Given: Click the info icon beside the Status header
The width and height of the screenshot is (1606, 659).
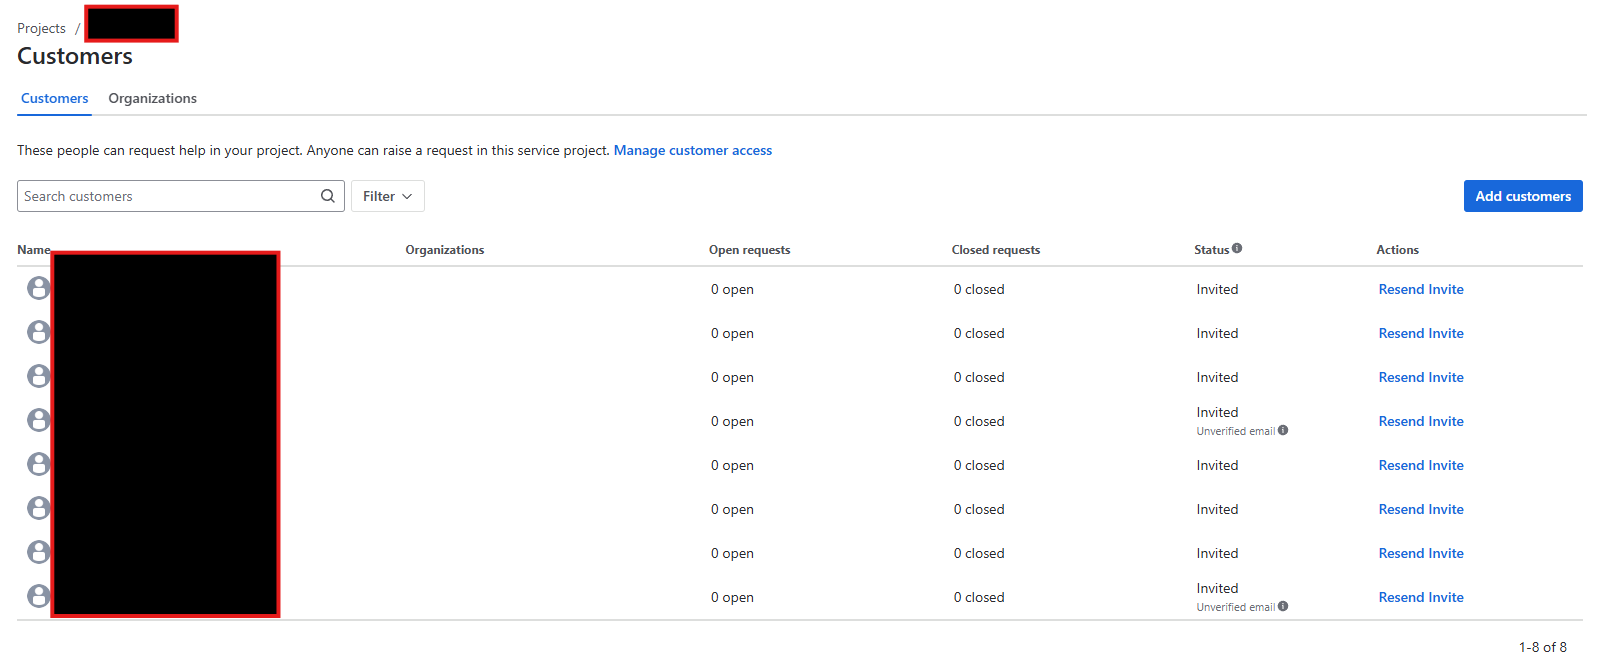Looking at the screenshot, I should click(1237, 248).
